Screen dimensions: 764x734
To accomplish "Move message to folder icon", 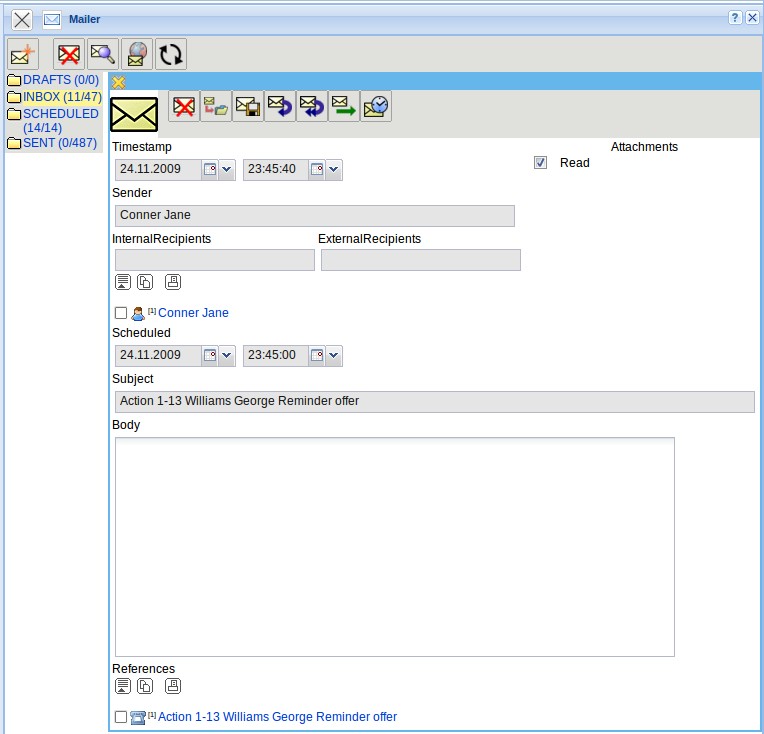I will 215,107.
